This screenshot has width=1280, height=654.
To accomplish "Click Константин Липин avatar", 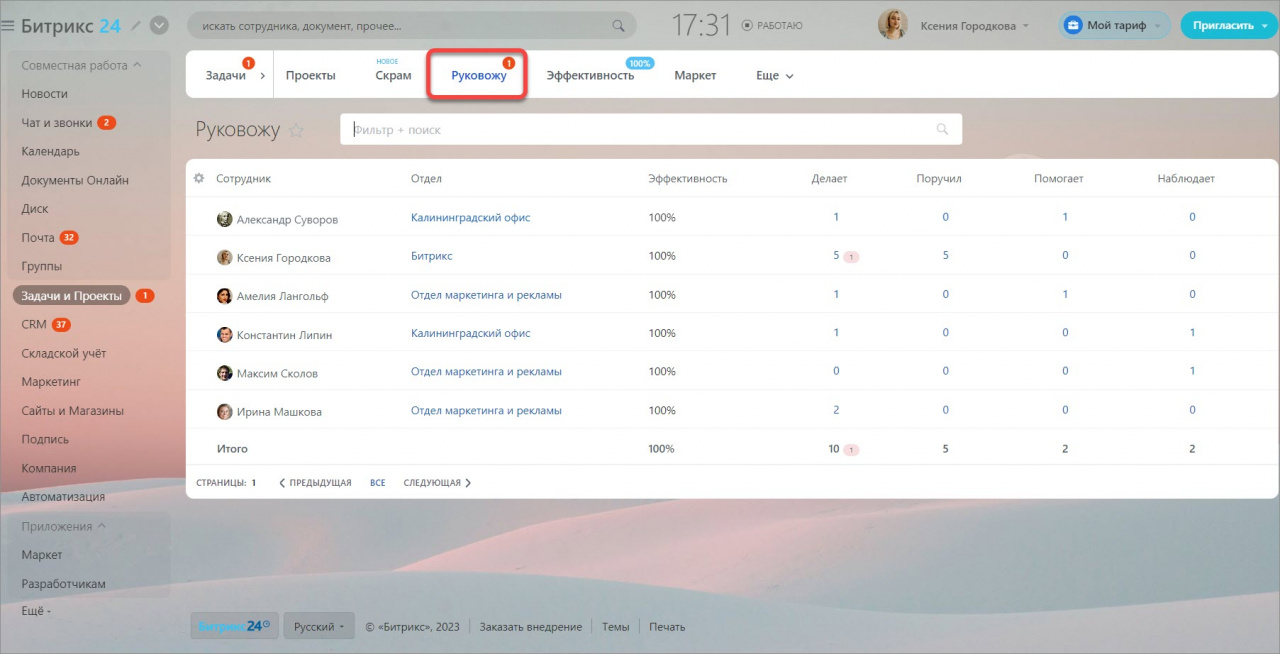I will [225, 335].
